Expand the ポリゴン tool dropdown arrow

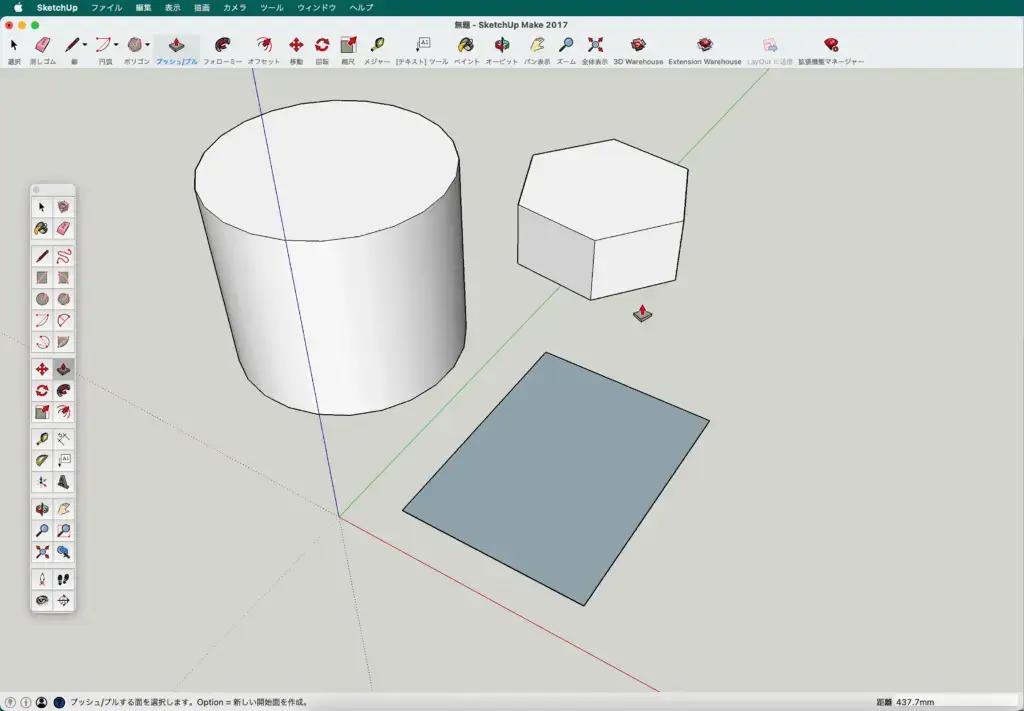pyautogui.click(x=148, y=45)
